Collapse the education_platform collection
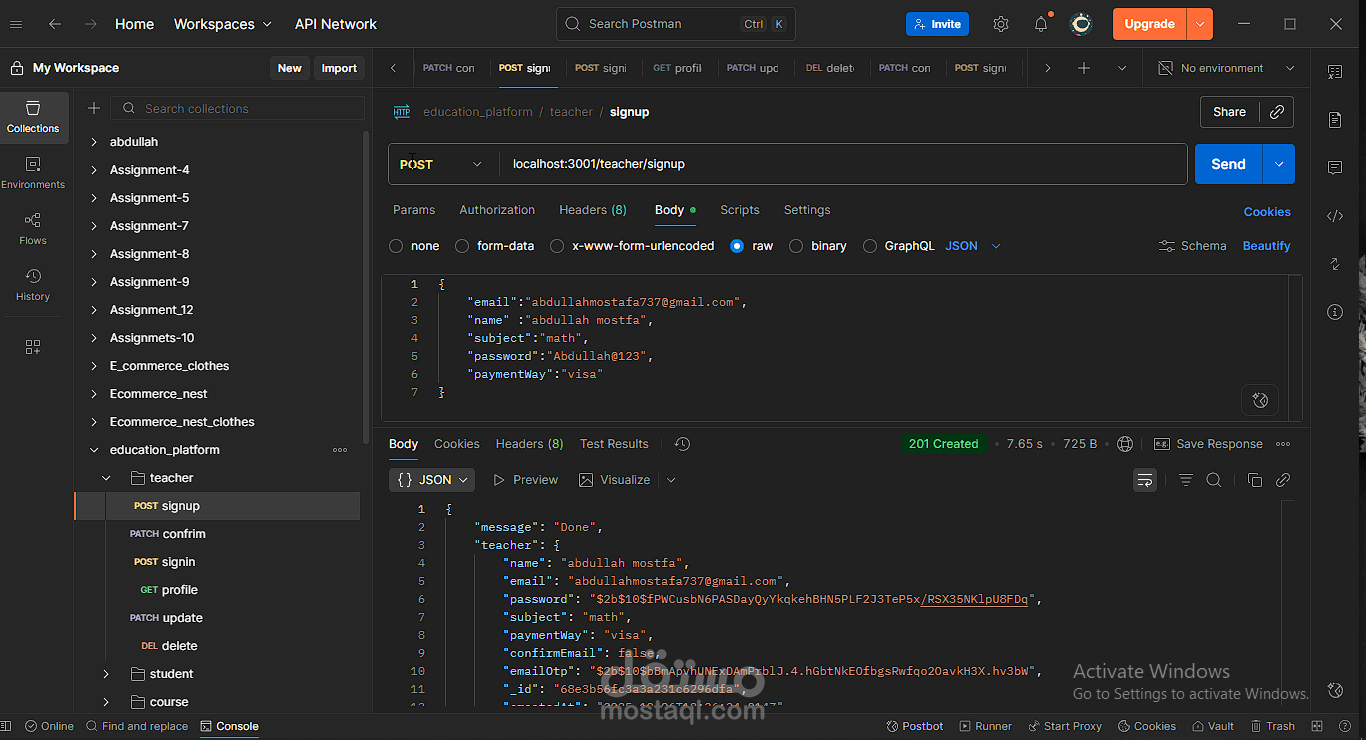 pos(95,450)
